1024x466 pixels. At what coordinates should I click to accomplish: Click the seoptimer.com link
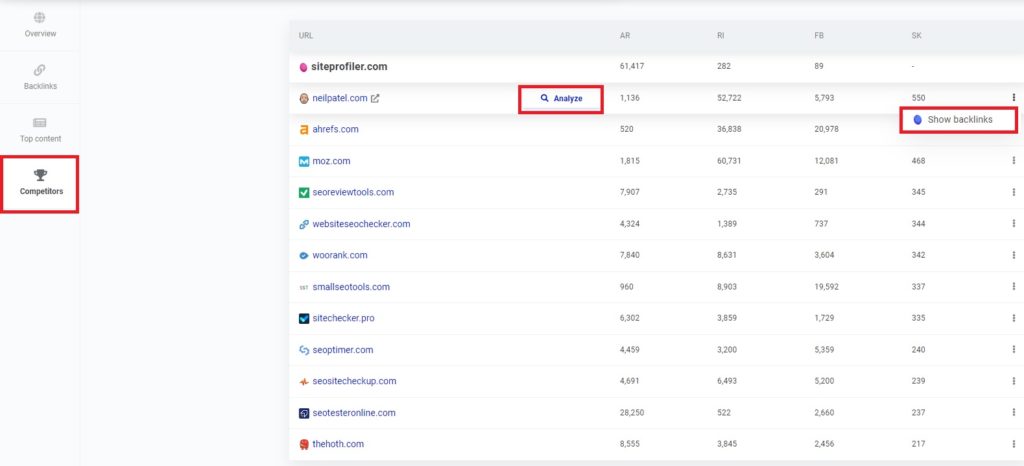[x=342, y=350]
